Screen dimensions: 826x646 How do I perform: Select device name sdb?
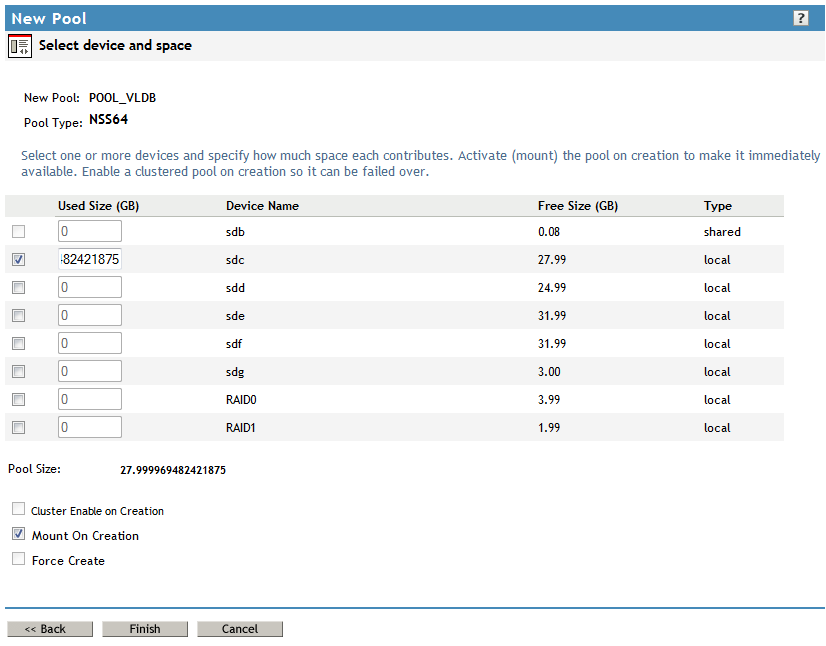(x=235, y=232)
